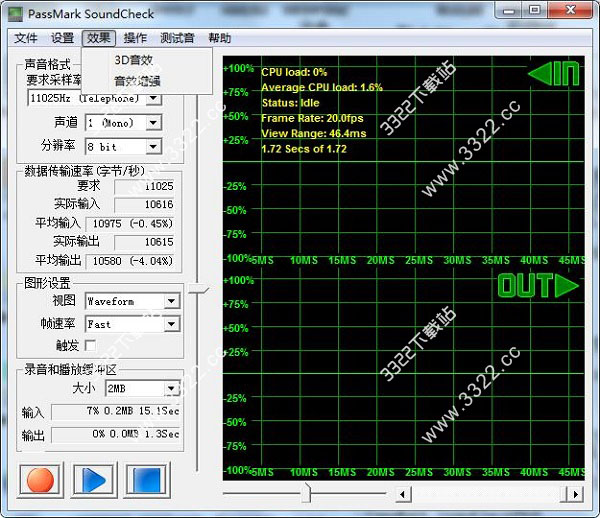Select 3D音效 from the effects menu
The width and height of the screenshot is (600, 518).
pos(134,60)
